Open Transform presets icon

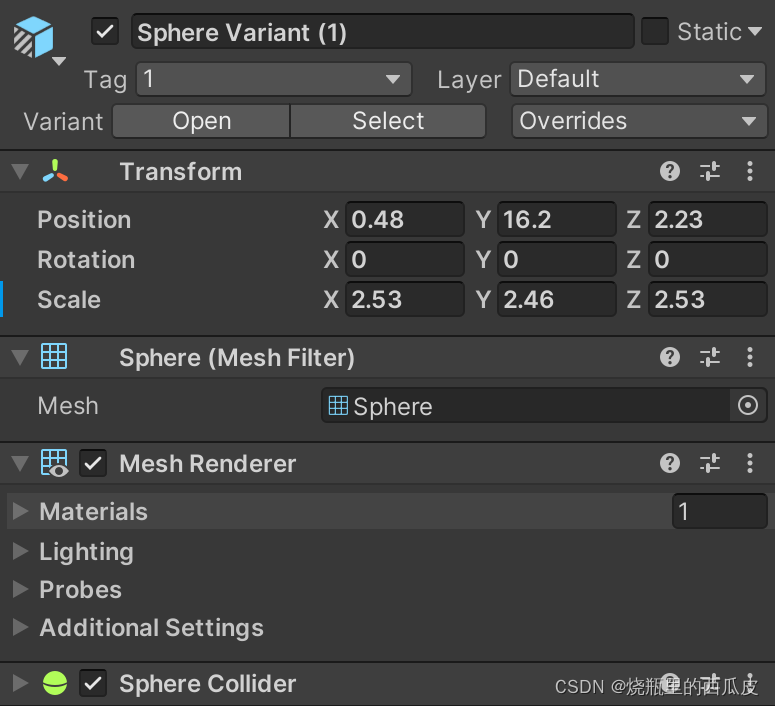pos(710,171)
